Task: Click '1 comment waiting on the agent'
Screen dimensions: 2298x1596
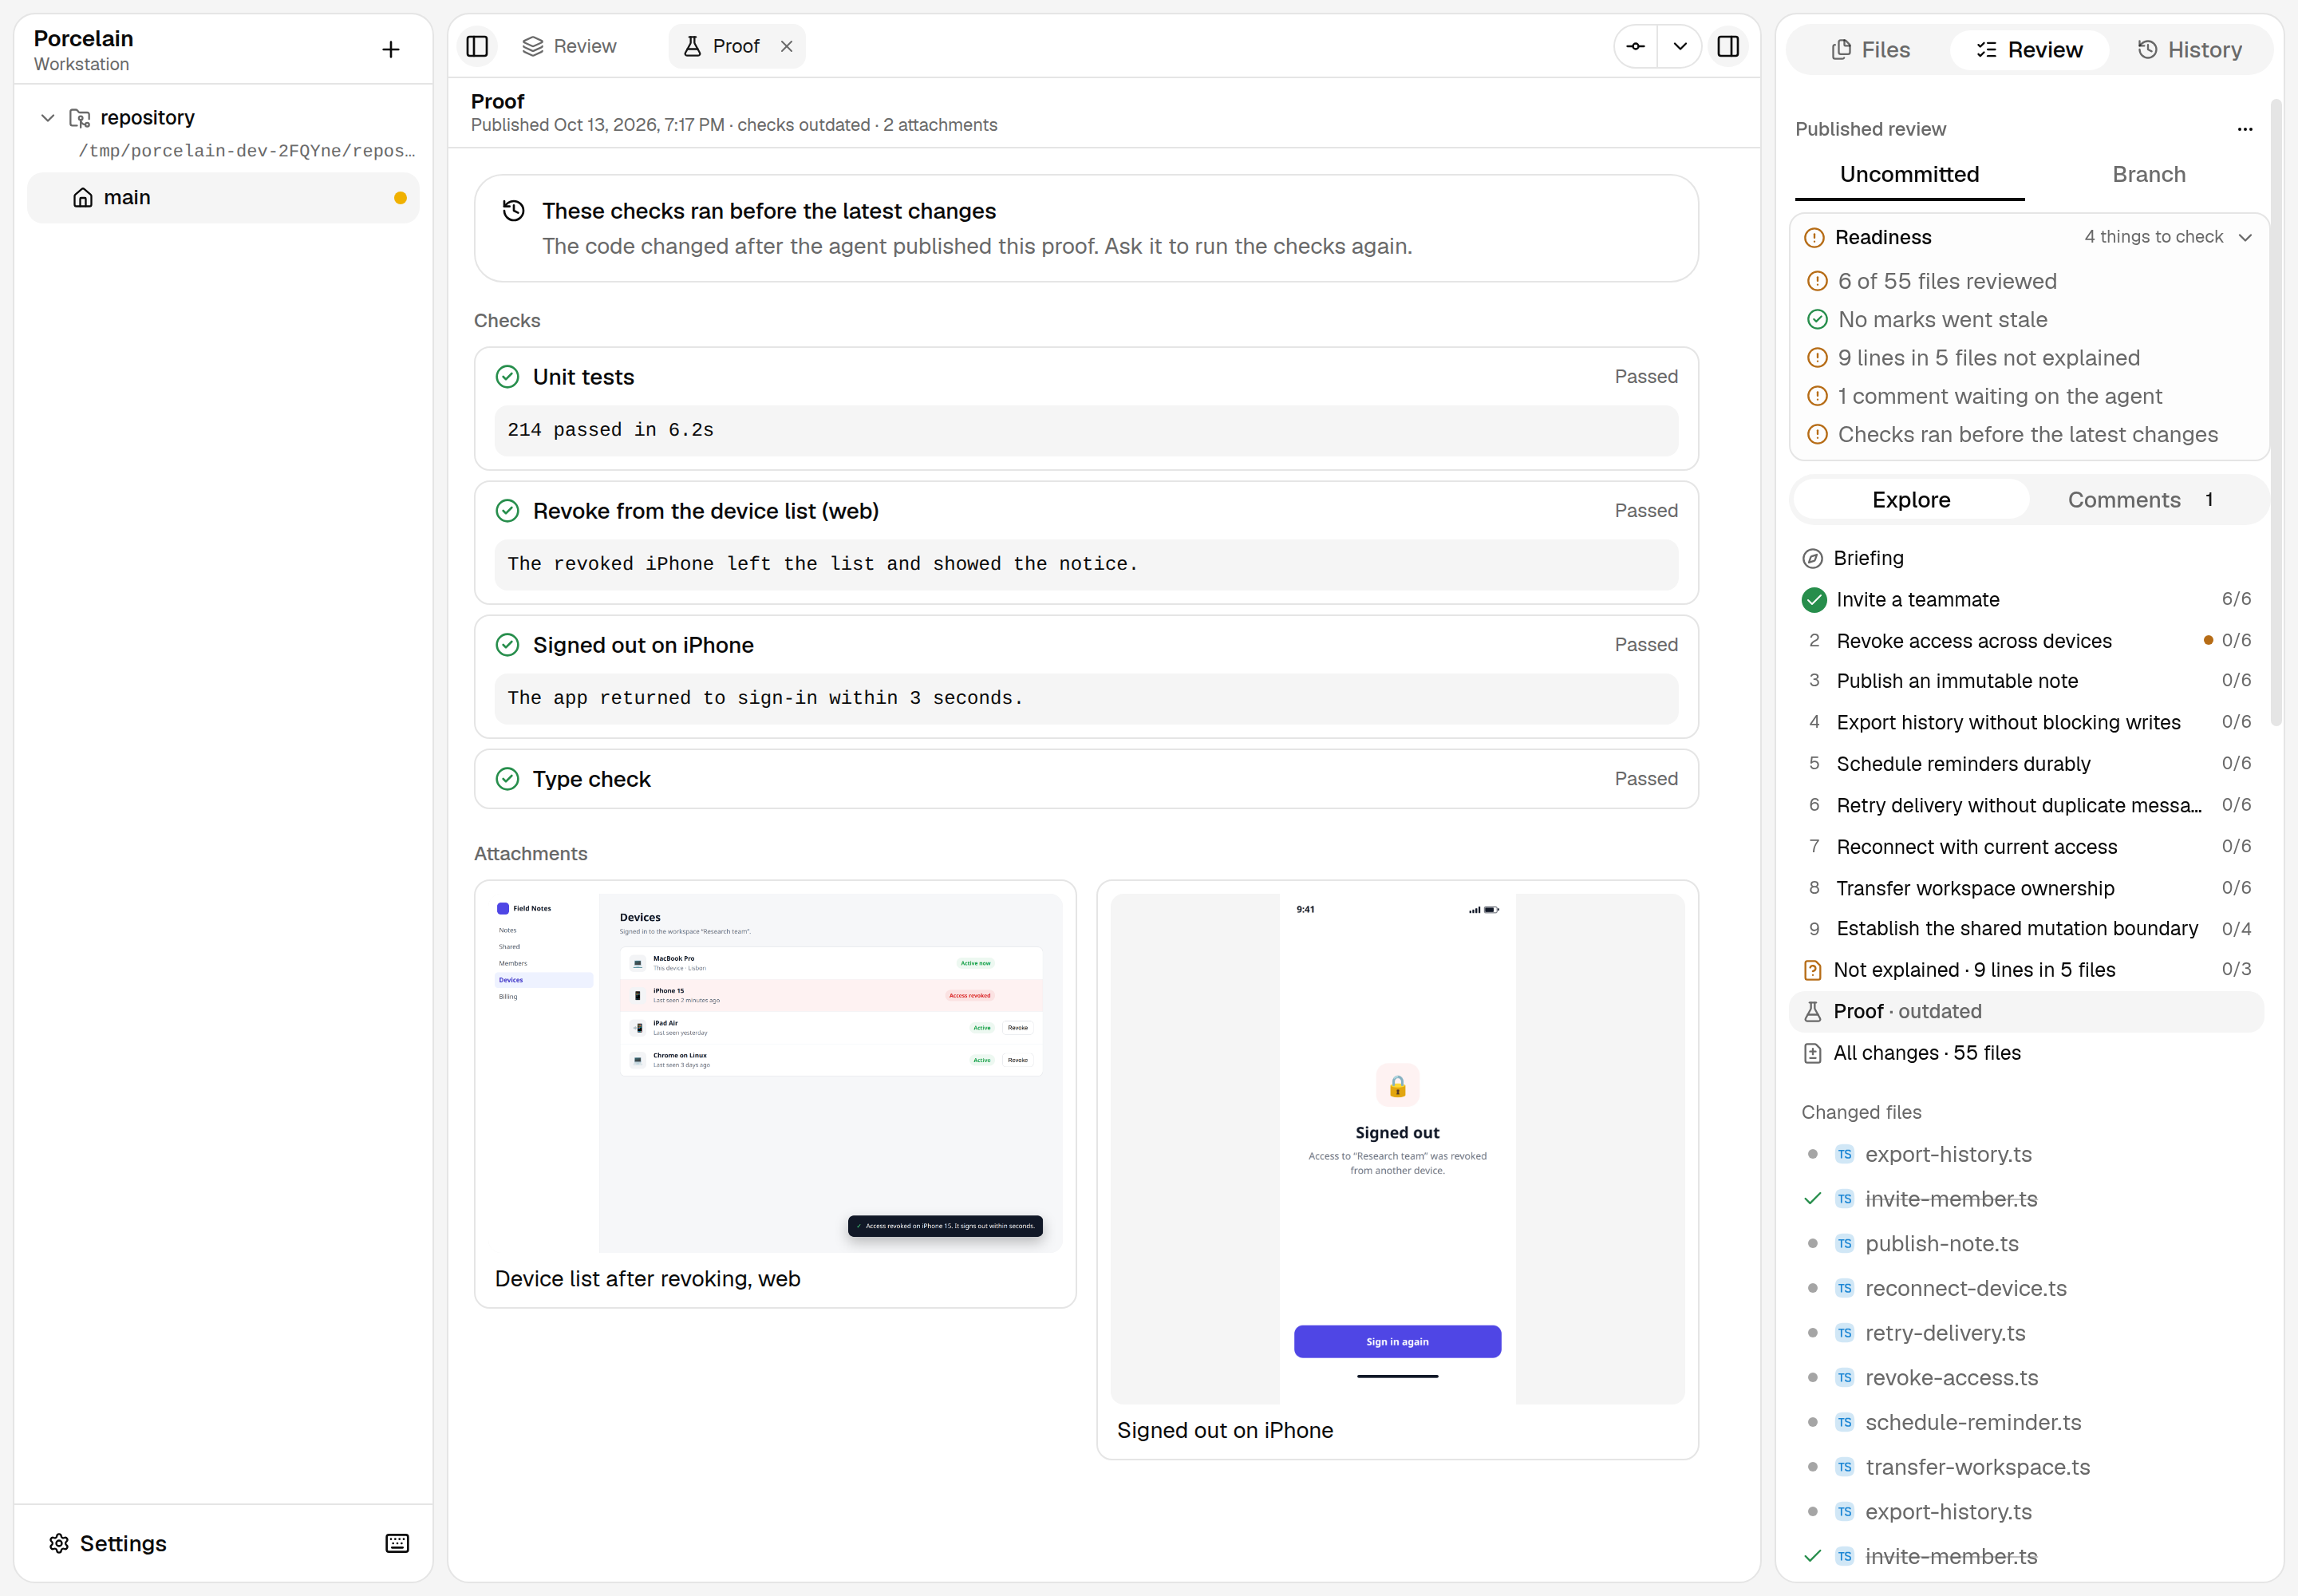Action: 1999,397
